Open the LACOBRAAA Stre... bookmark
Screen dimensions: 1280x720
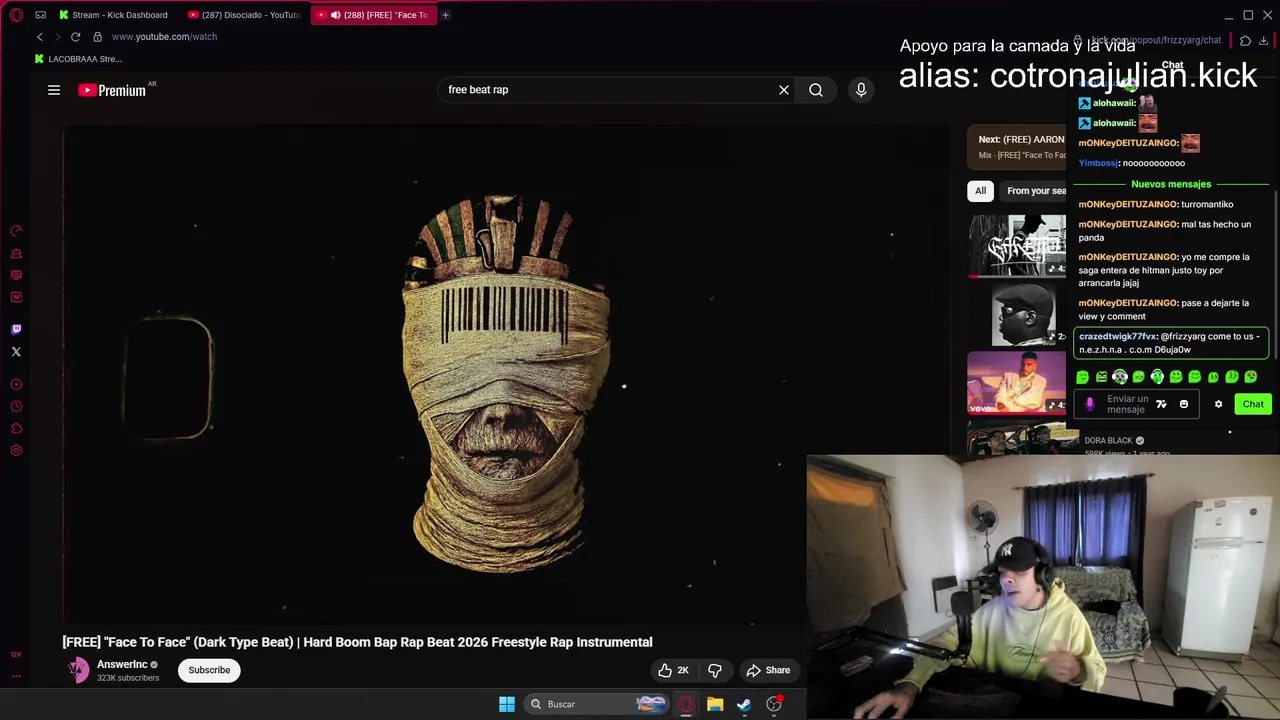pyautogui.click(x=78, y=59)
